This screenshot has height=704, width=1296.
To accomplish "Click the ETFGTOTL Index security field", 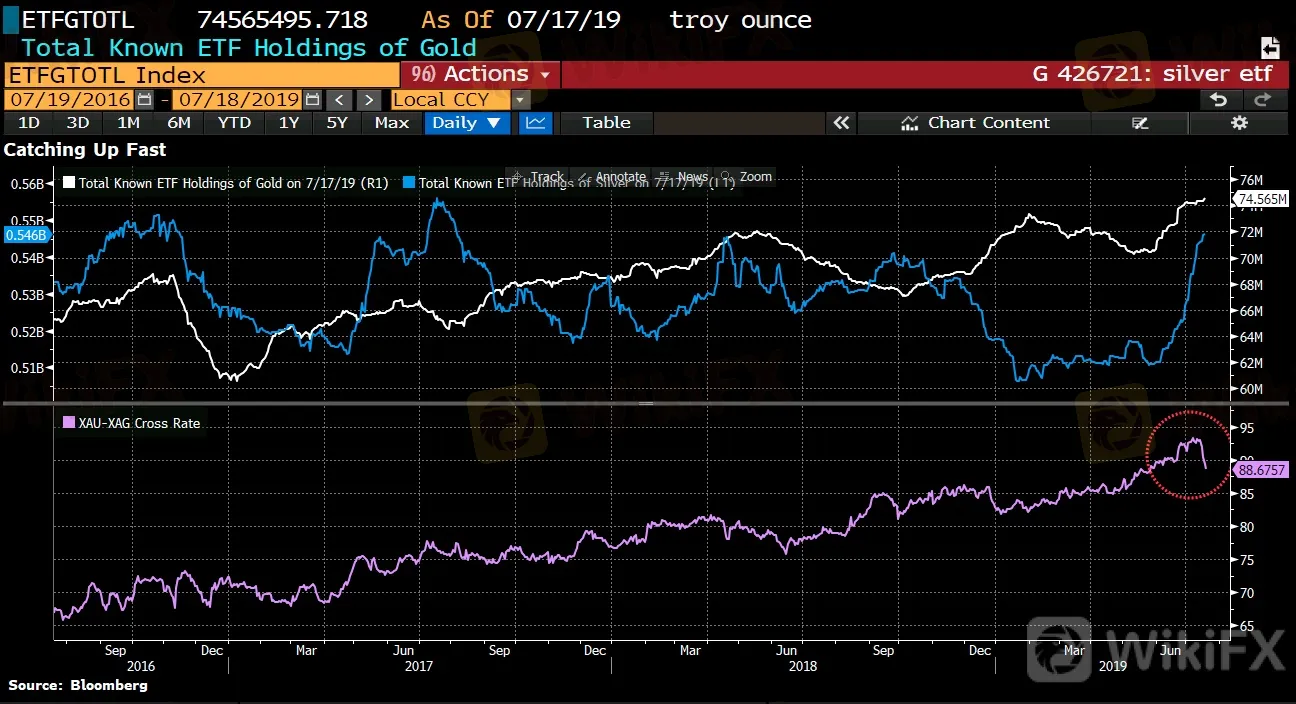I will (x=200, y=75).
